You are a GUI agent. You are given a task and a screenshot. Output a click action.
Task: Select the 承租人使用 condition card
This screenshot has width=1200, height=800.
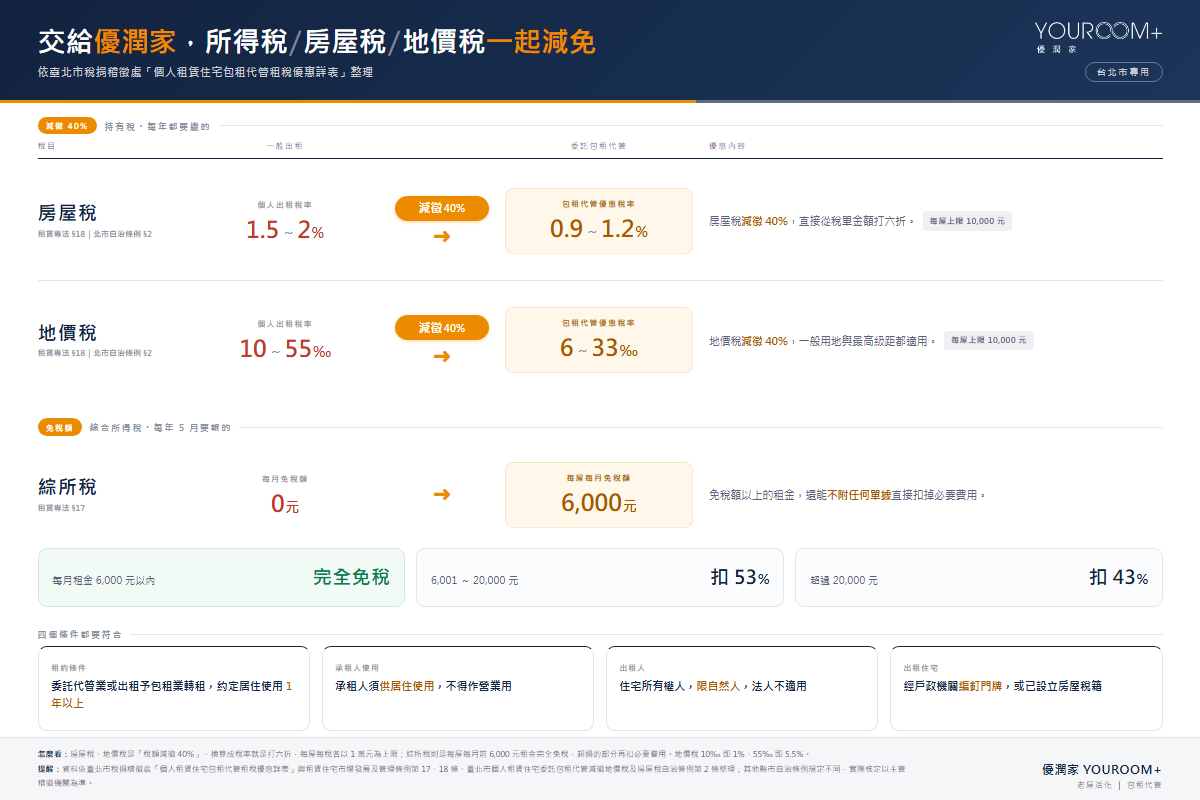[459, 689]
